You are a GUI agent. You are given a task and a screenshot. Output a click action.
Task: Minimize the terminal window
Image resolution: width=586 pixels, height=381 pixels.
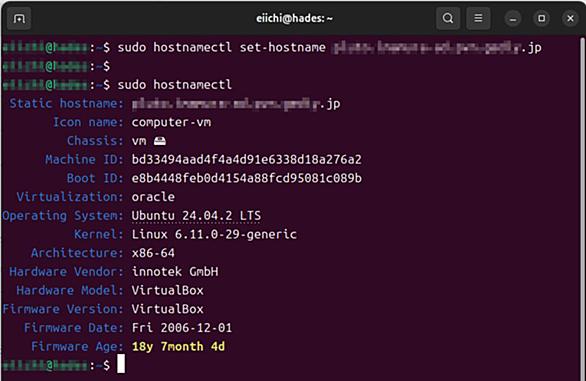coord(513,18)
